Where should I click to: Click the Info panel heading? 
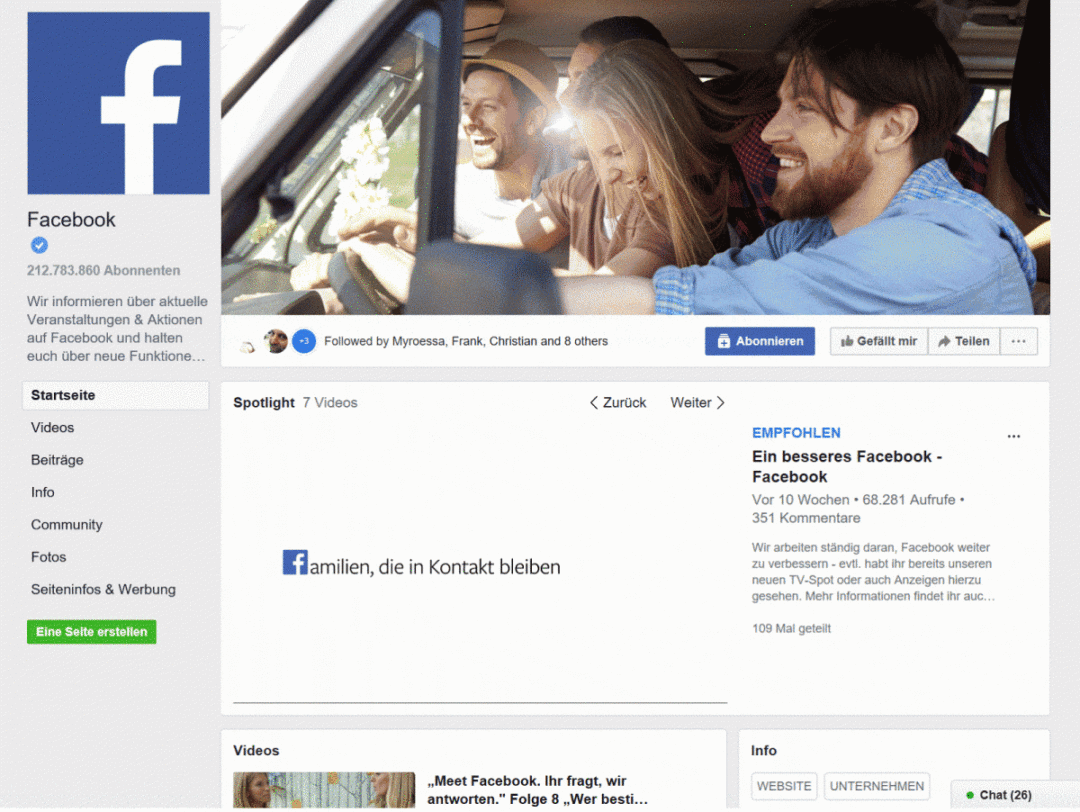coord(764,751)
